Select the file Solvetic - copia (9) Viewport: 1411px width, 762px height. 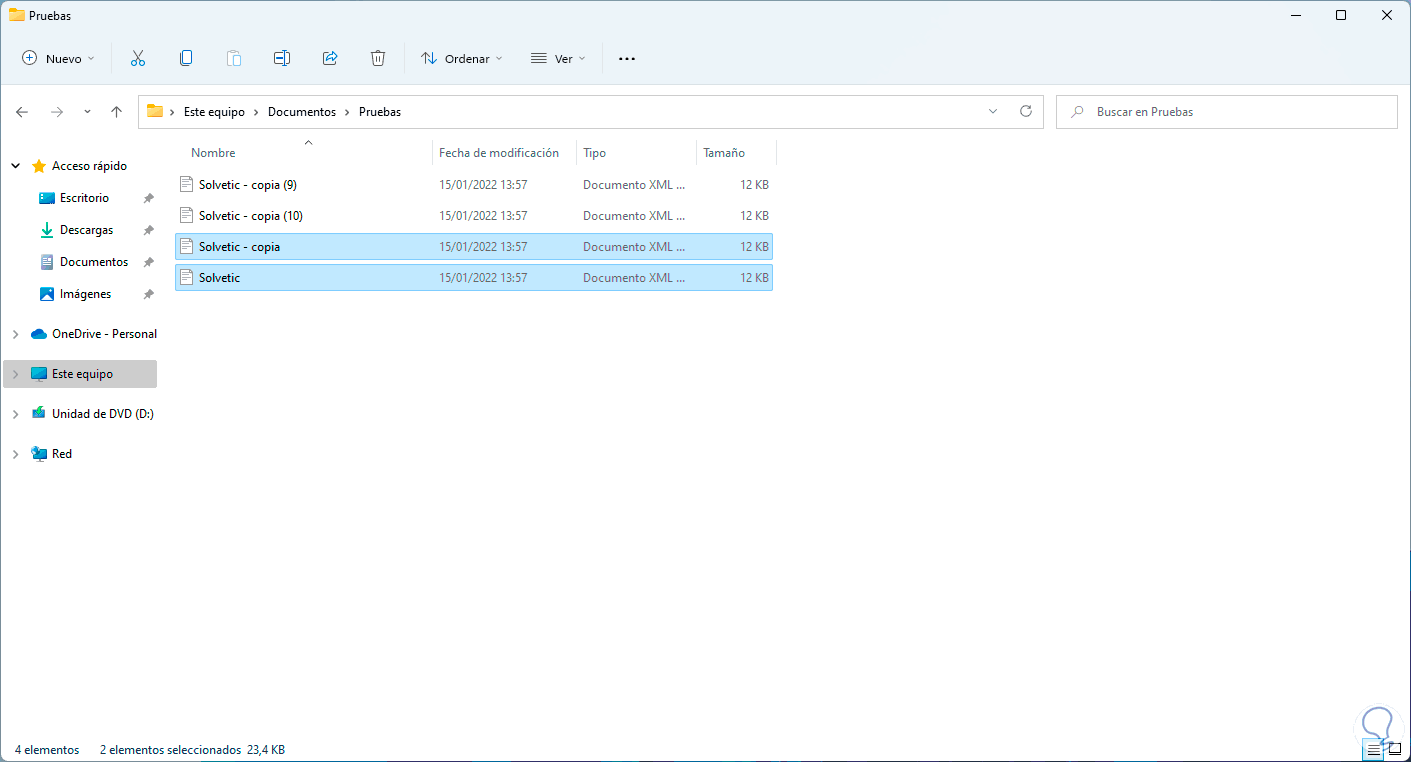point(247,185)
